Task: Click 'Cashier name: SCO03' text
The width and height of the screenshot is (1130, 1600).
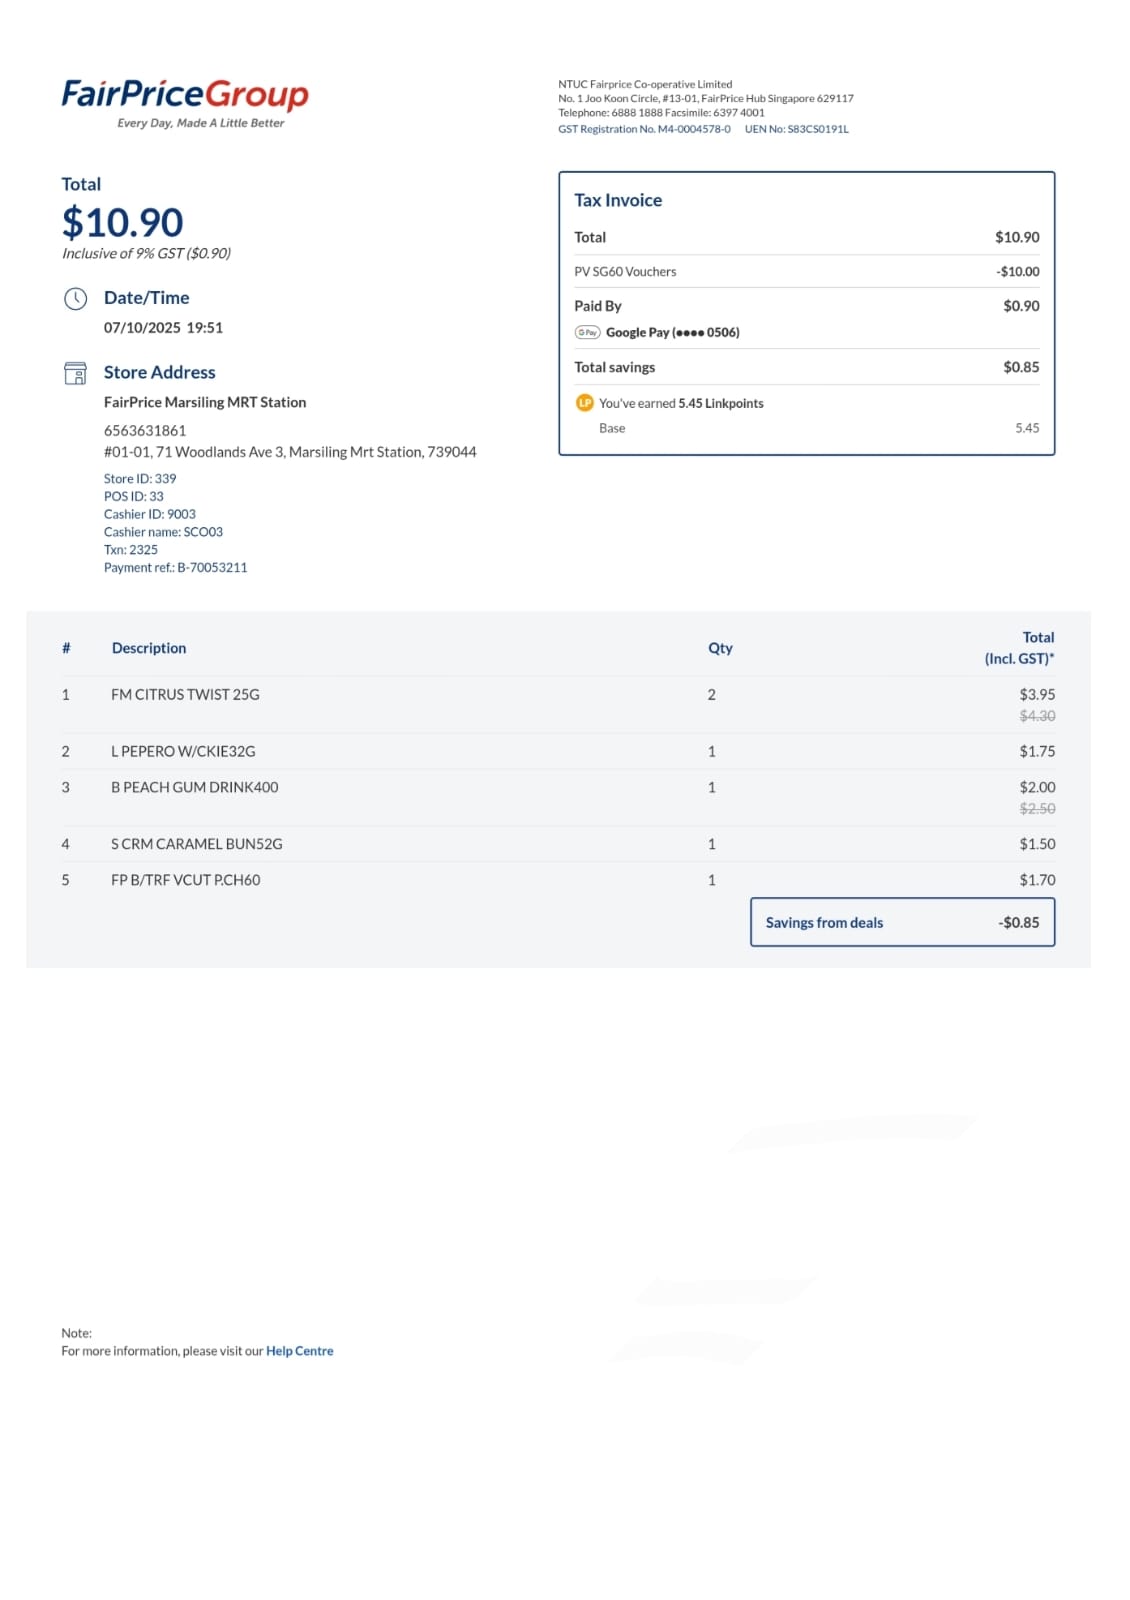Action: click(x=163, y=532)
